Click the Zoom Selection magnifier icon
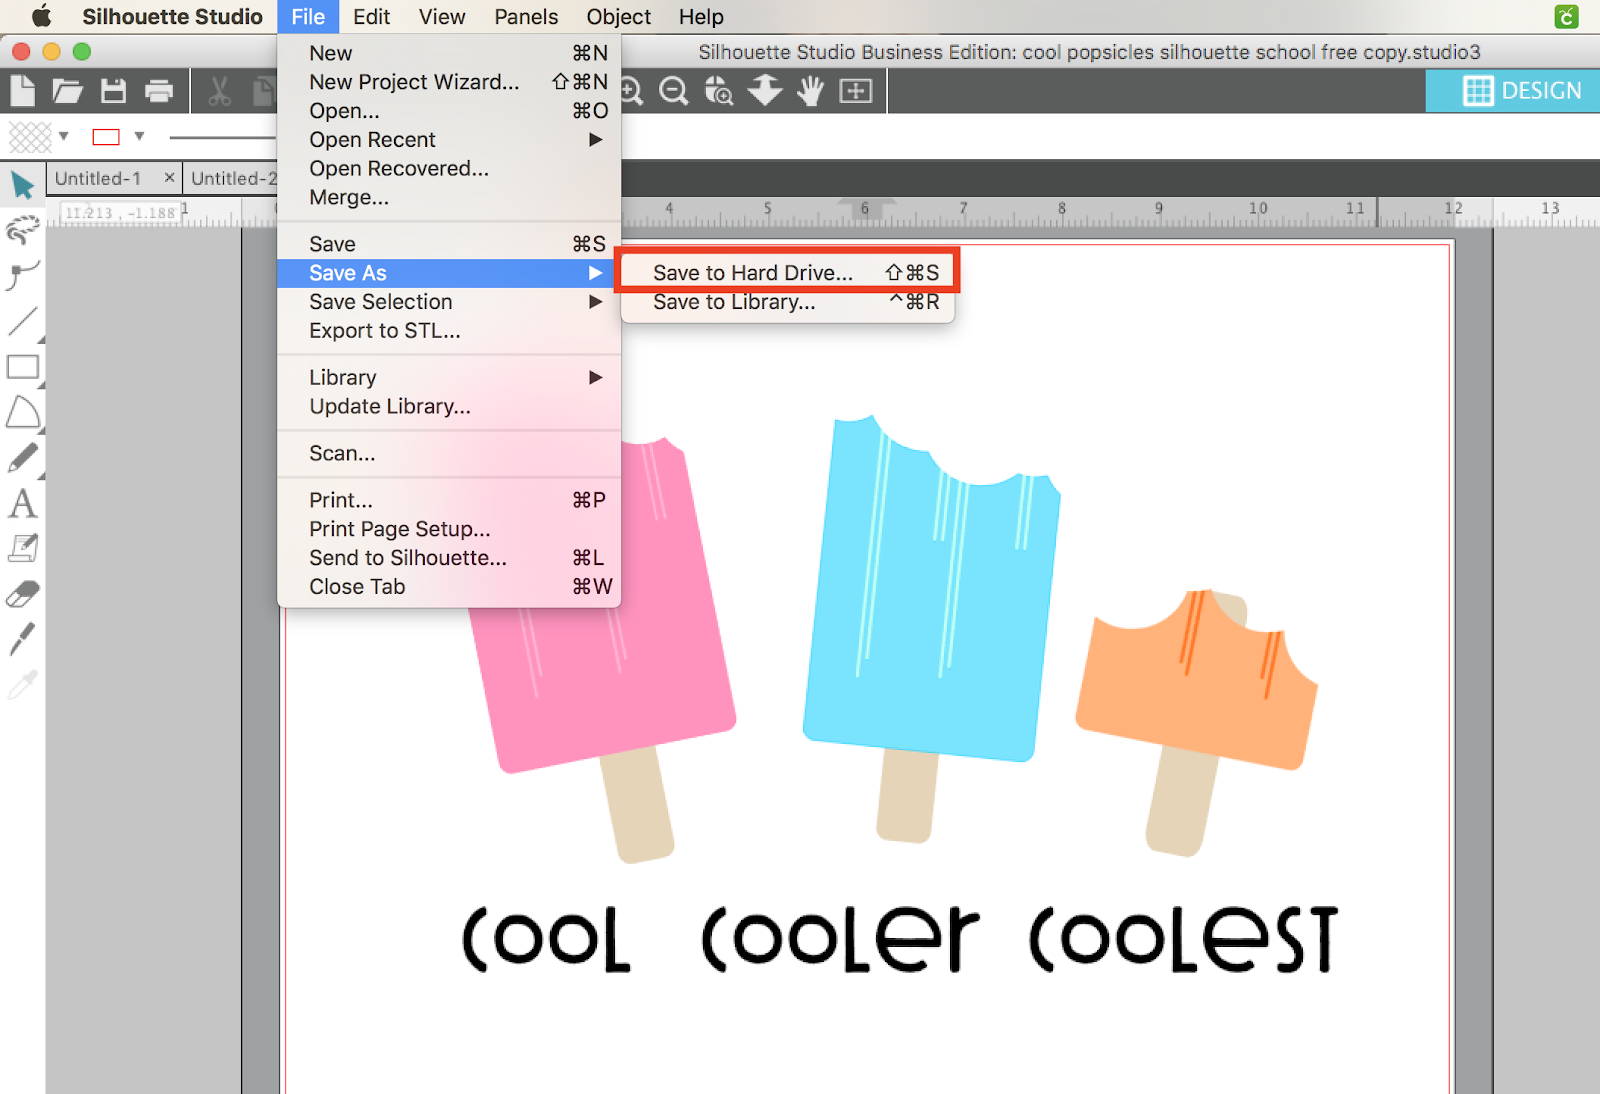This screenshot has width=1600, height=1094. [x=719, y=91]
